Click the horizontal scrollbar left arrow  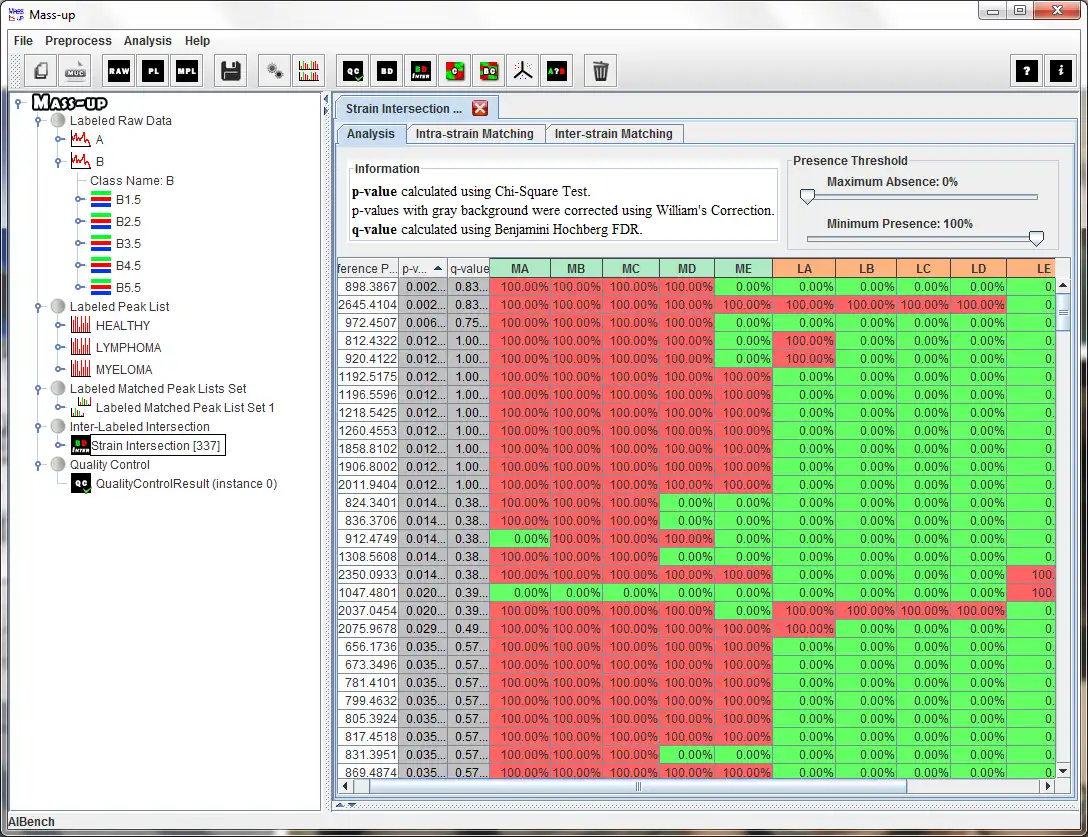pos(345,786)
